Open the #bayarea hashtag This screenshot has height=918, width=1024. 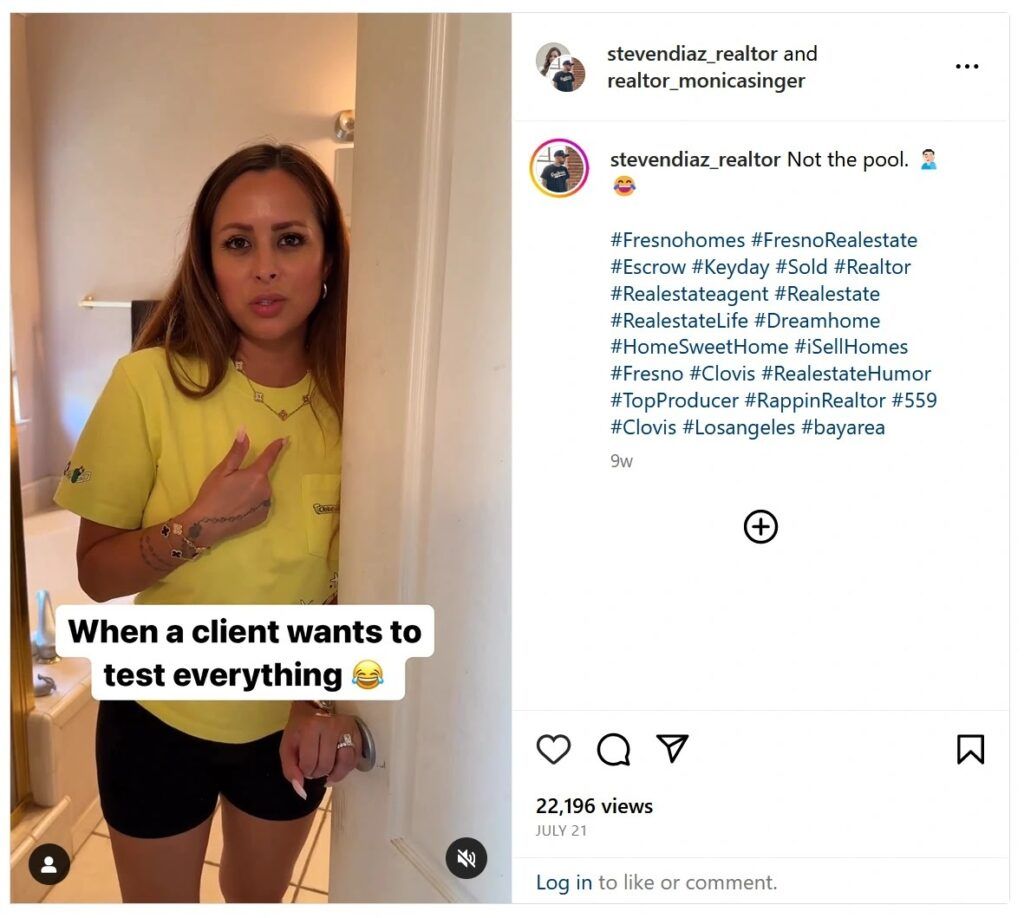(x=843, y=428)
